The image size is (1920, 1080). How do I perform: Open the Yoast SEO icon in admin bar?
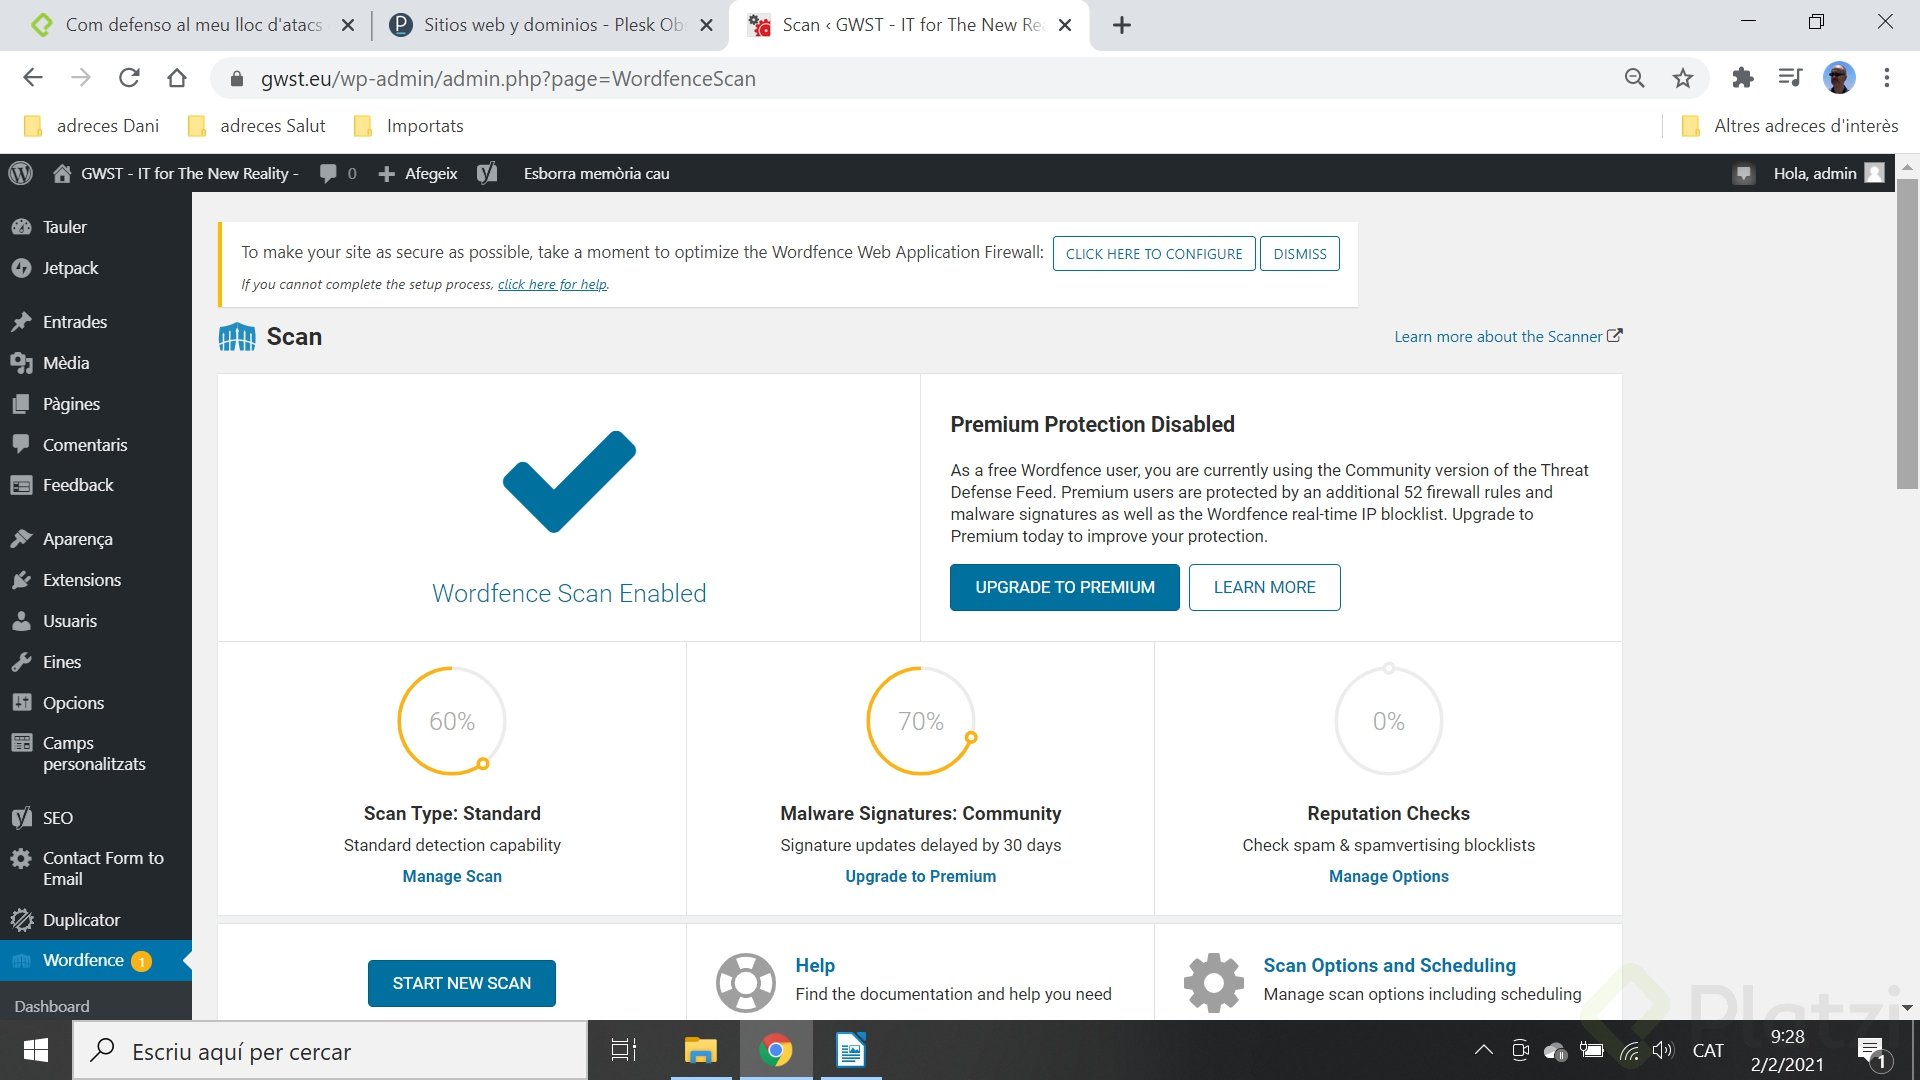click(x=487, y=173)
